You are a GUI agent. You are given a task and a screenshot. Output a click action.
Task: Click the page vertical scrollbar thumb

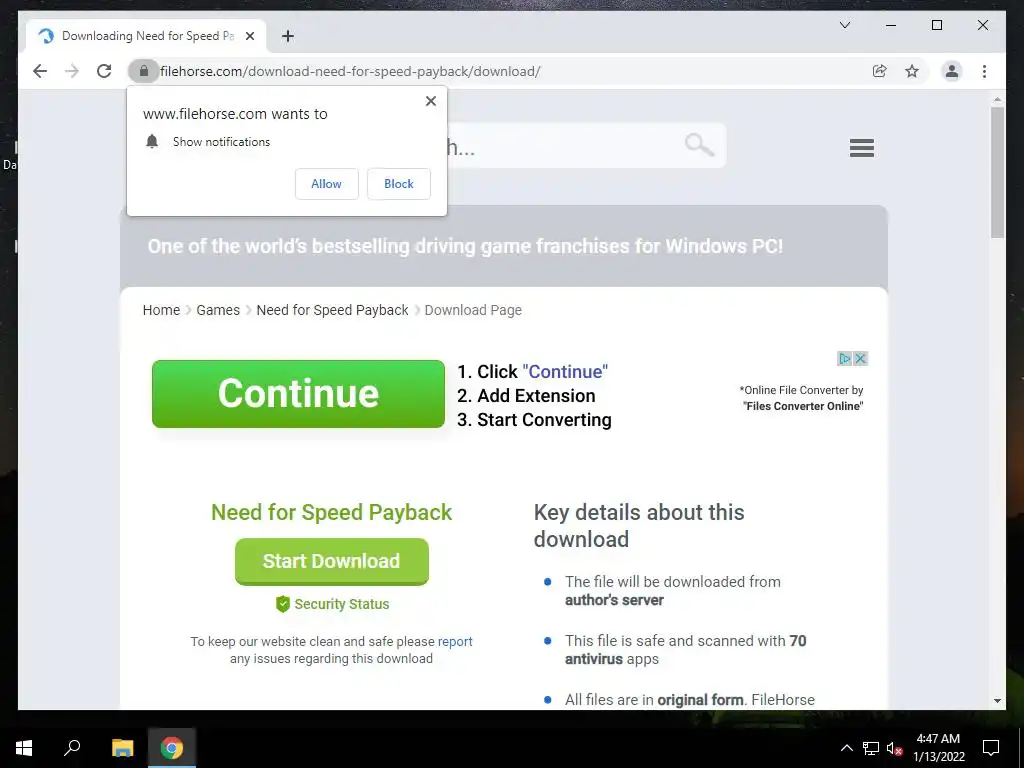pyautogui.click(x=997, y=172)
